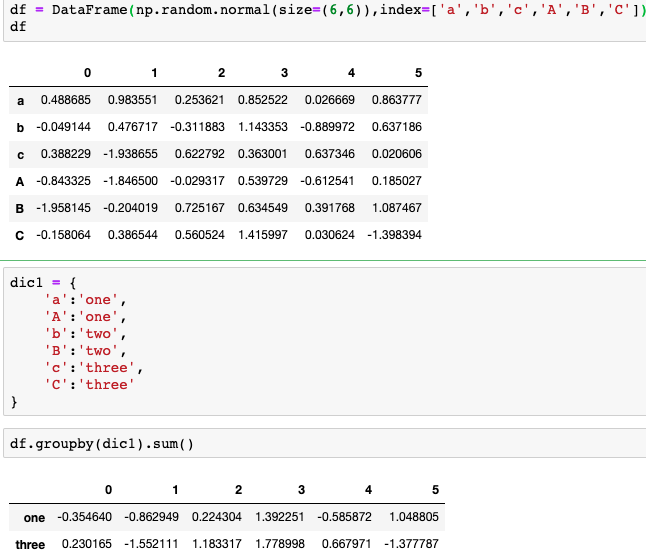The width and height of the screenshot is (646, 557).
Task: Click the 'a':'one' dictionary line
Action: coord(85,300)
